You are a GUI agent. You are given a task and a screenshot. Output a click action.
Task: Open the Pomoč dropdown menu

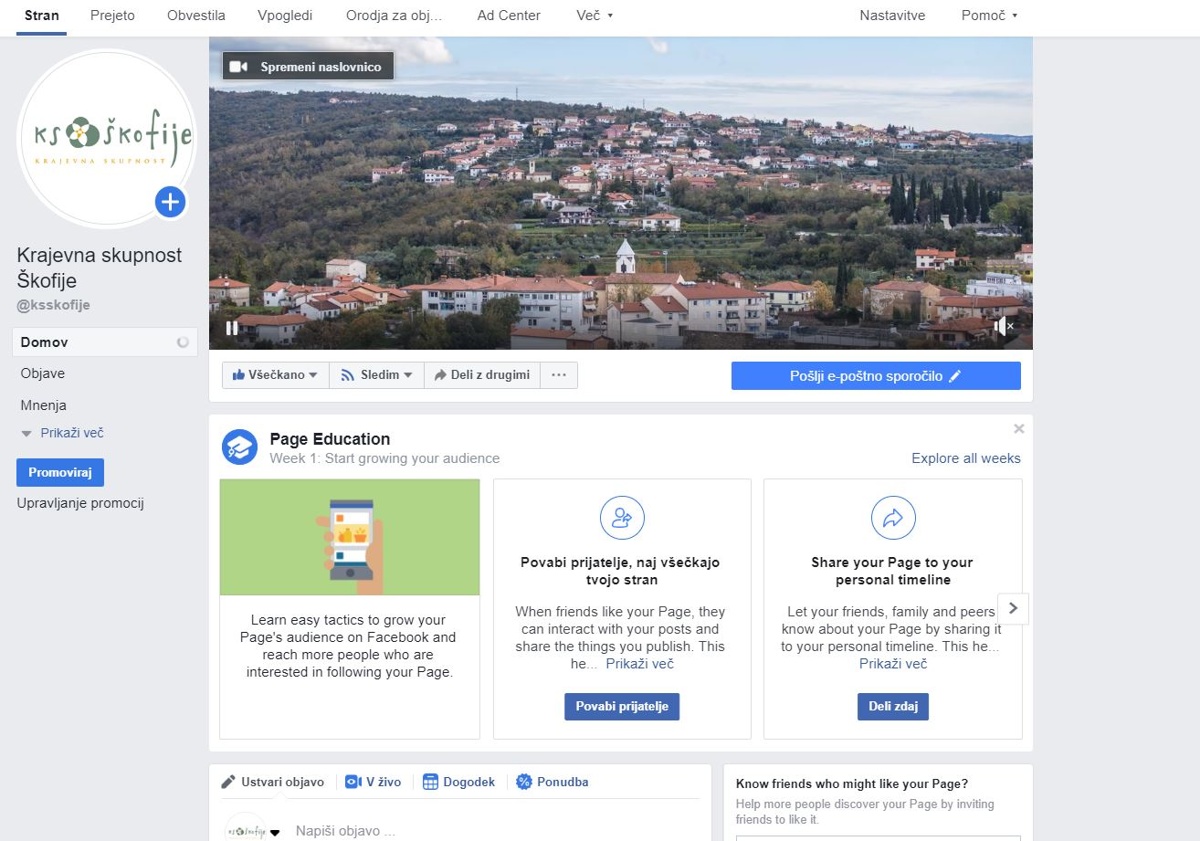point(989,16)
